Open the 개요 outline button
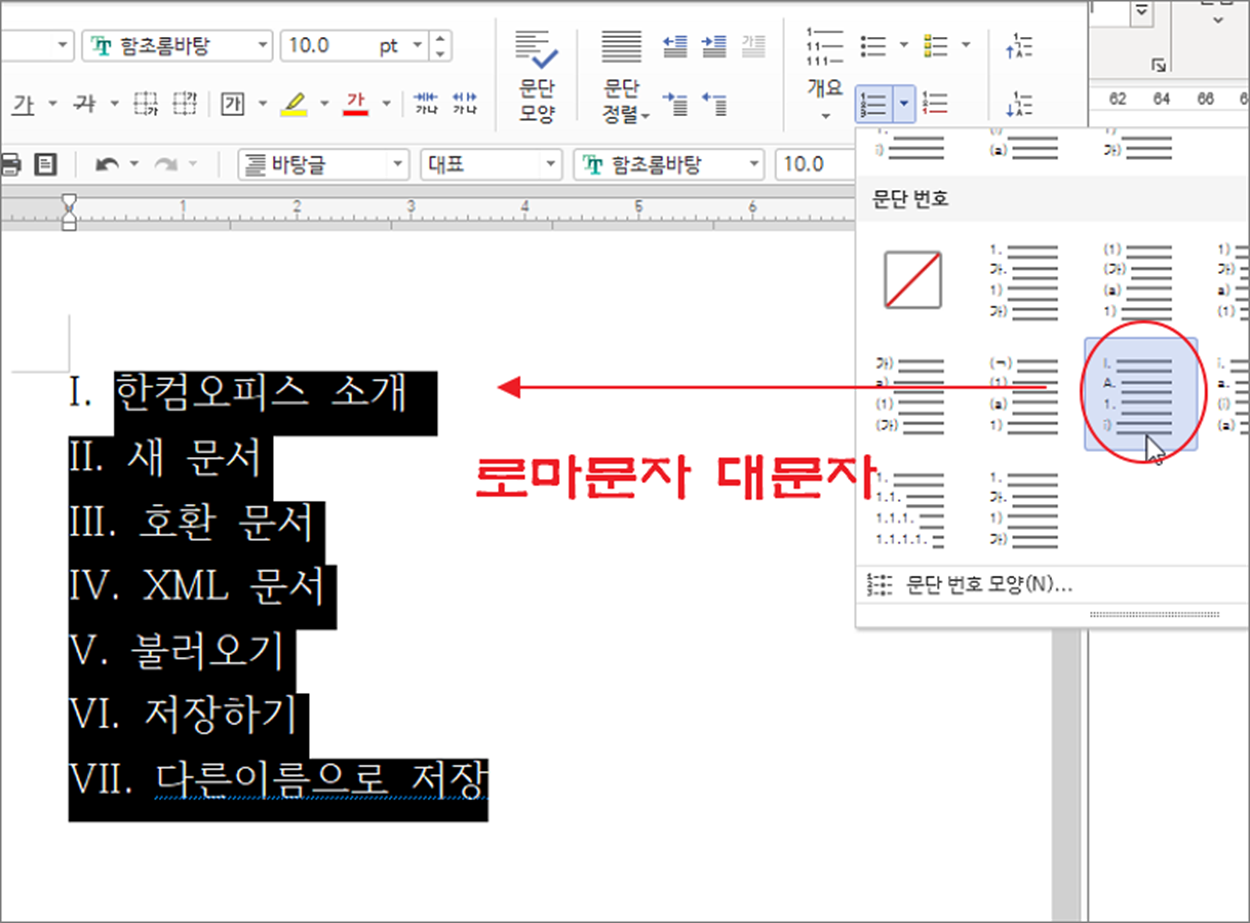 825,75
